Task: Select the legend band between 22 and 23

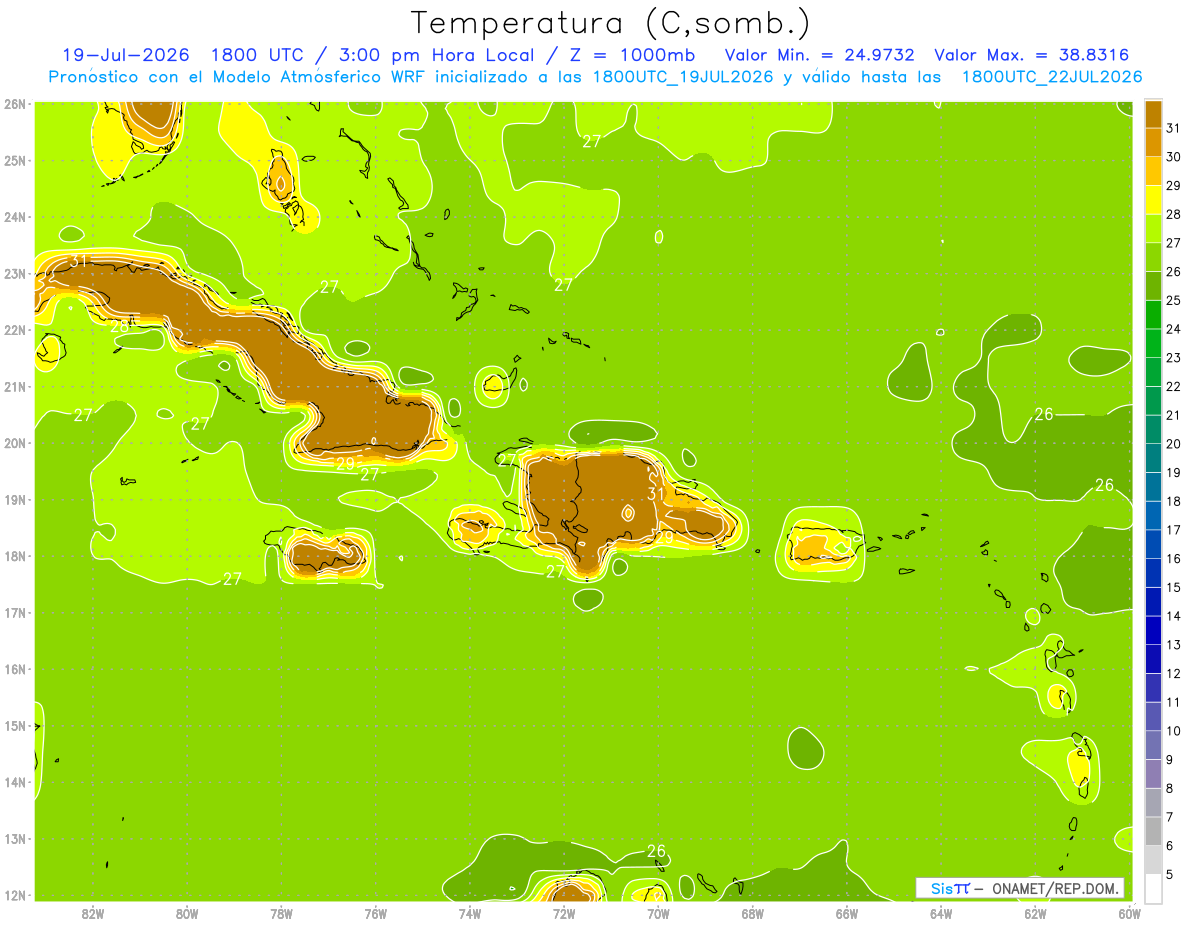Action: click(1154, 372)
